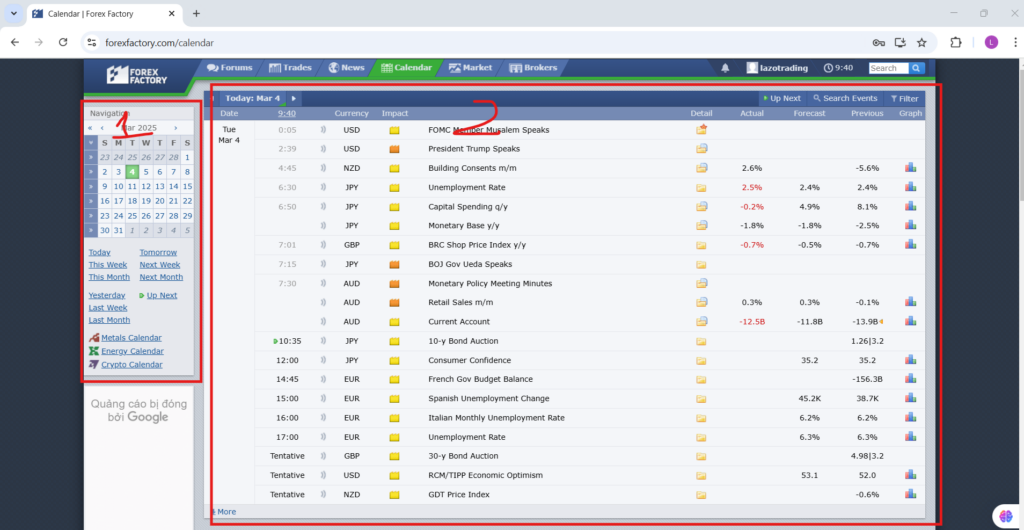1024x530 pixels.
Task: Open detail folder for Monetary Policy Meeting Minutes
Action: [x=701, y=283]
